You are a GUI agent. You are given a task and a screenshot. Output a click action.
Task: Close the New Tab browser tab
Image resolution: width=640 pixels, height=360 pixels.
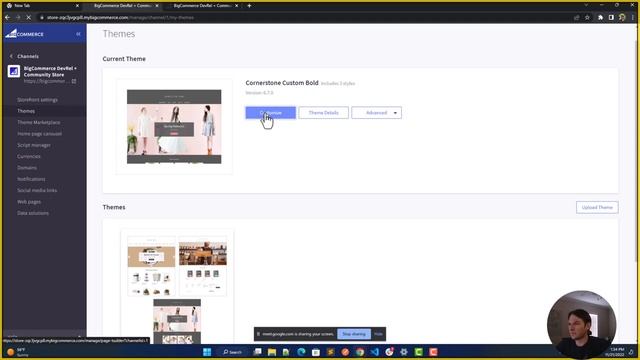pyautogui.click(x=77, y=6)
